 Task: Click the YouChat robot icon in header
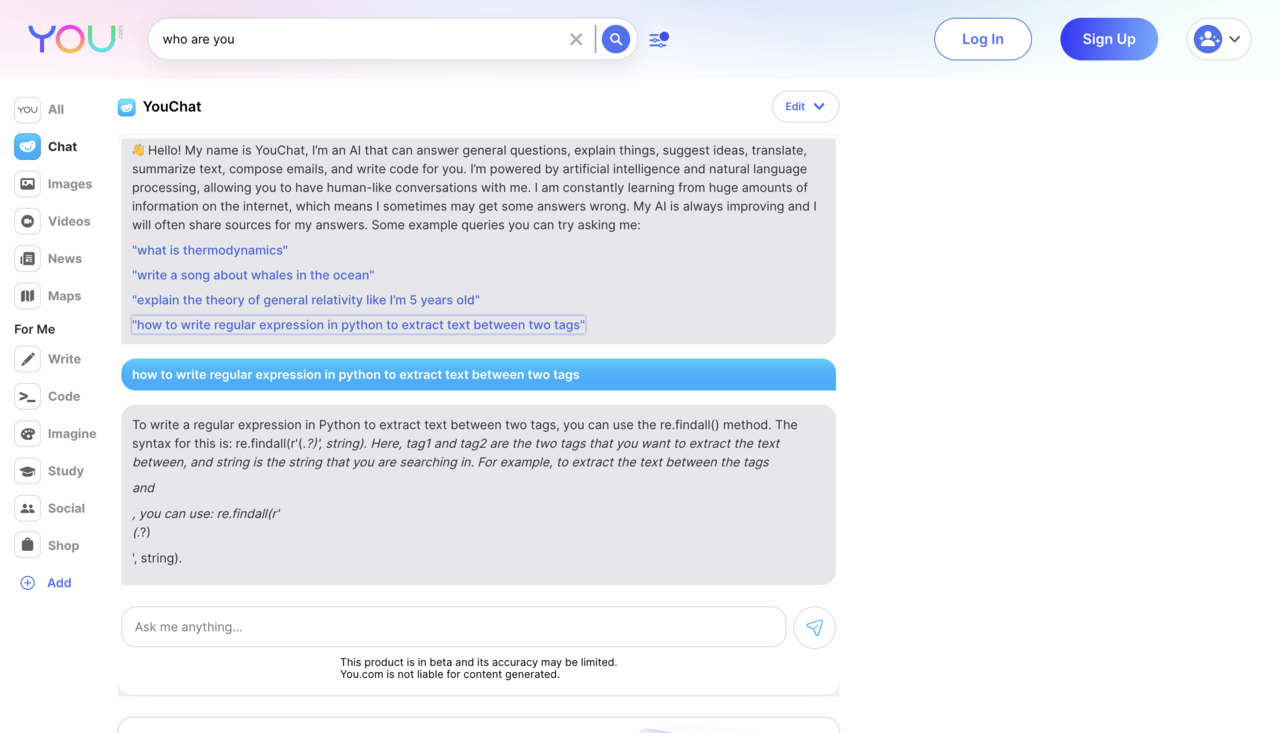127,107
